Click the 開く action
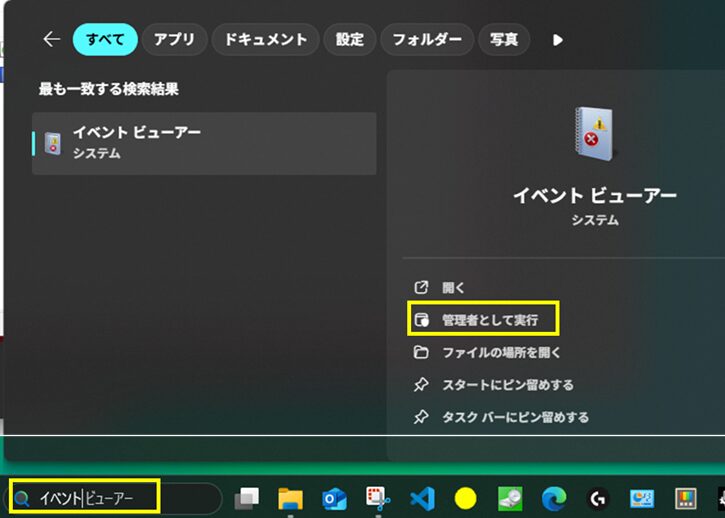 (x=452, y=288)
